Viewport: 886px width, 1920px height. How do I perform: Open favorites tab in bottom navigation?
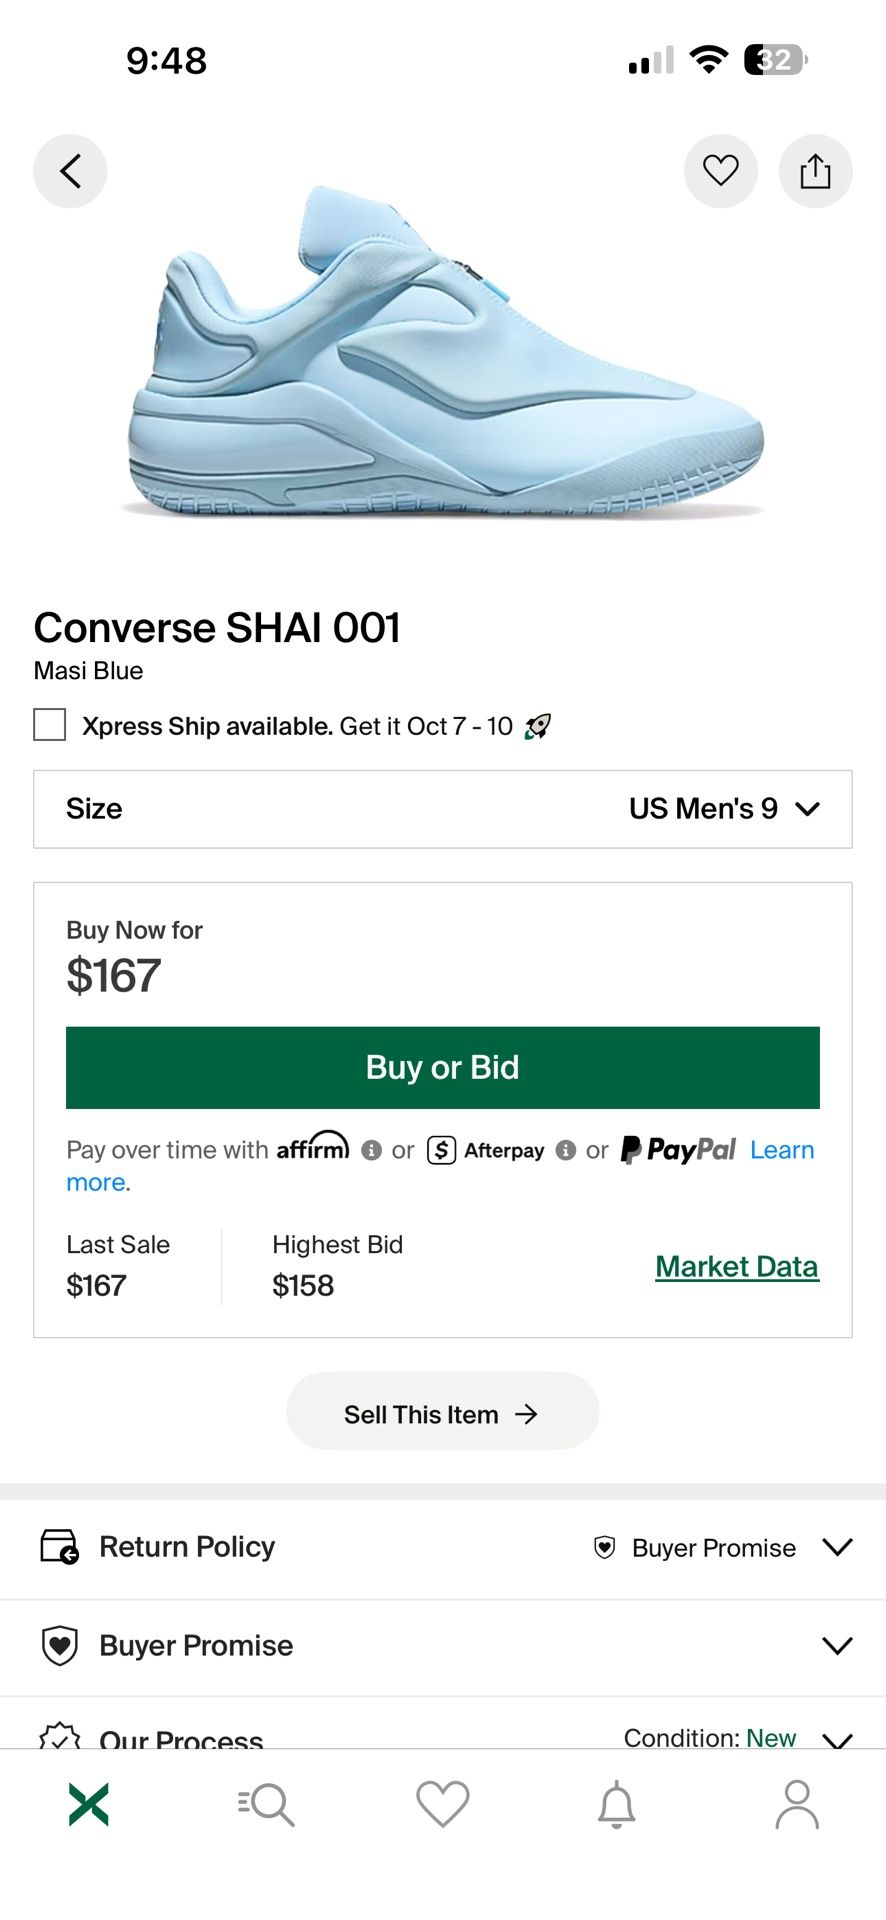click(x=442, y=1805)
